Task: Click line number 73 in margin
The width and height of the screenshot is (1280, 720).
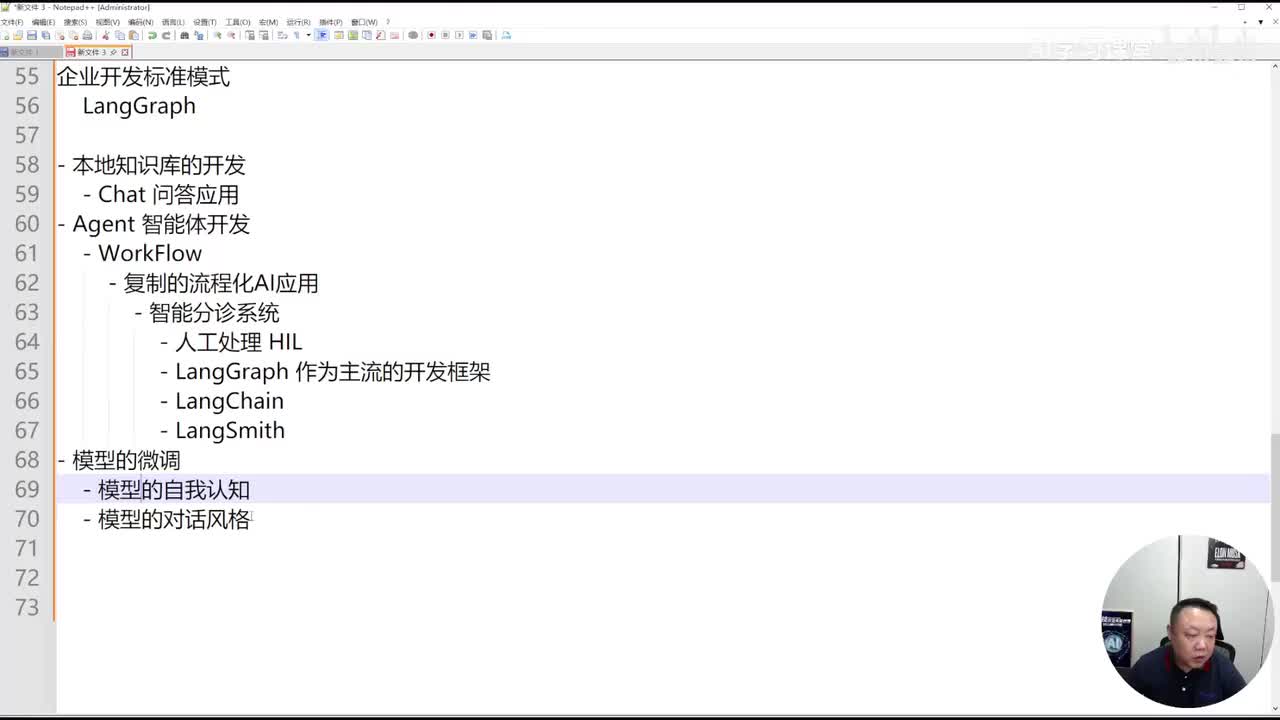Action: point(27,607)
